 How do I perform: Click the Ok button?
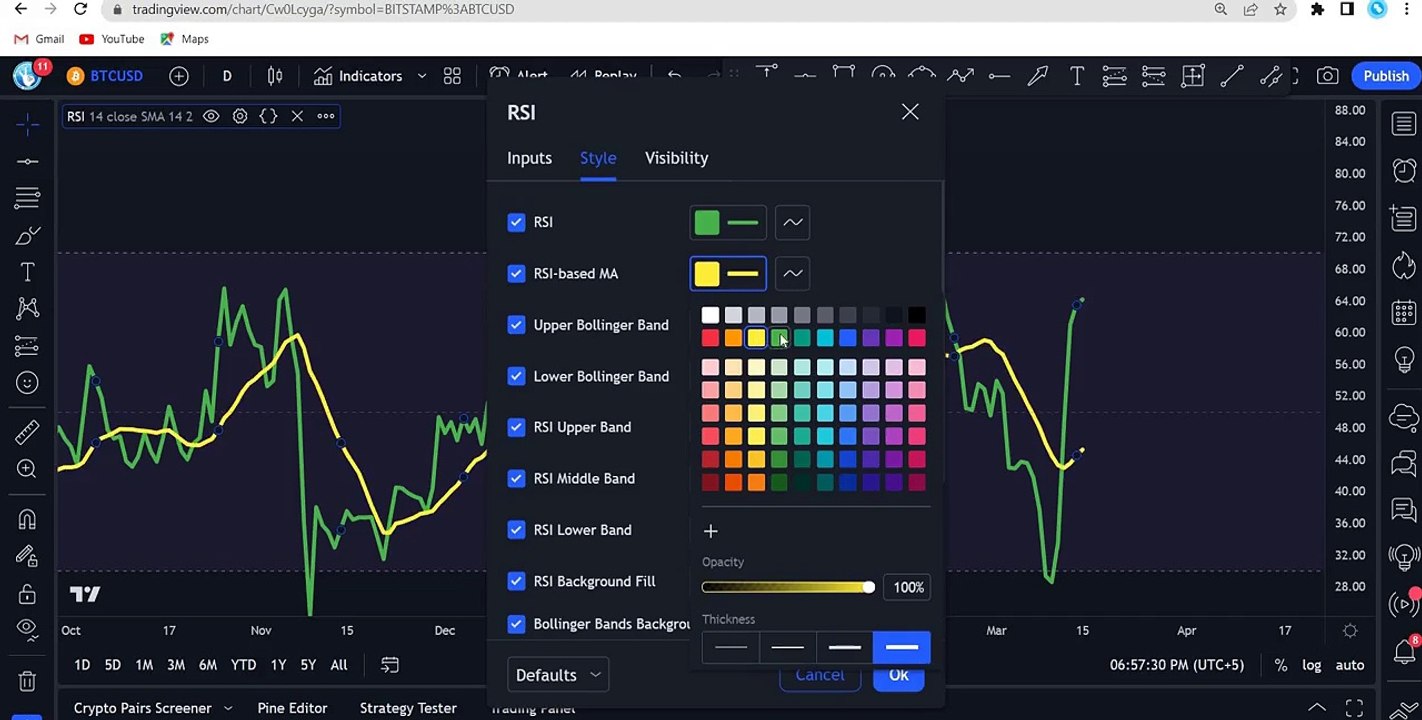pyautogui.click(x=899, y=675)
